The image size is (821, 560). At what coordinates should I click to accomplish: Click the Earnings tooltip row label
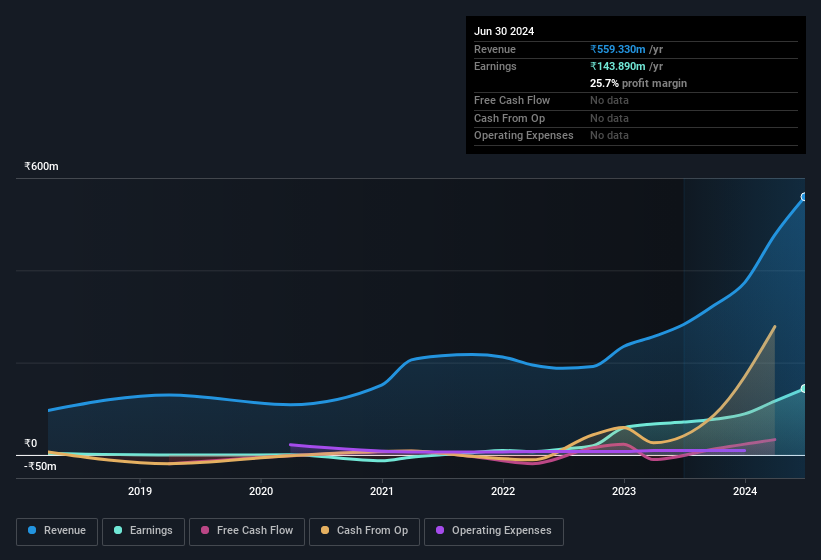[x=495, y=66]
